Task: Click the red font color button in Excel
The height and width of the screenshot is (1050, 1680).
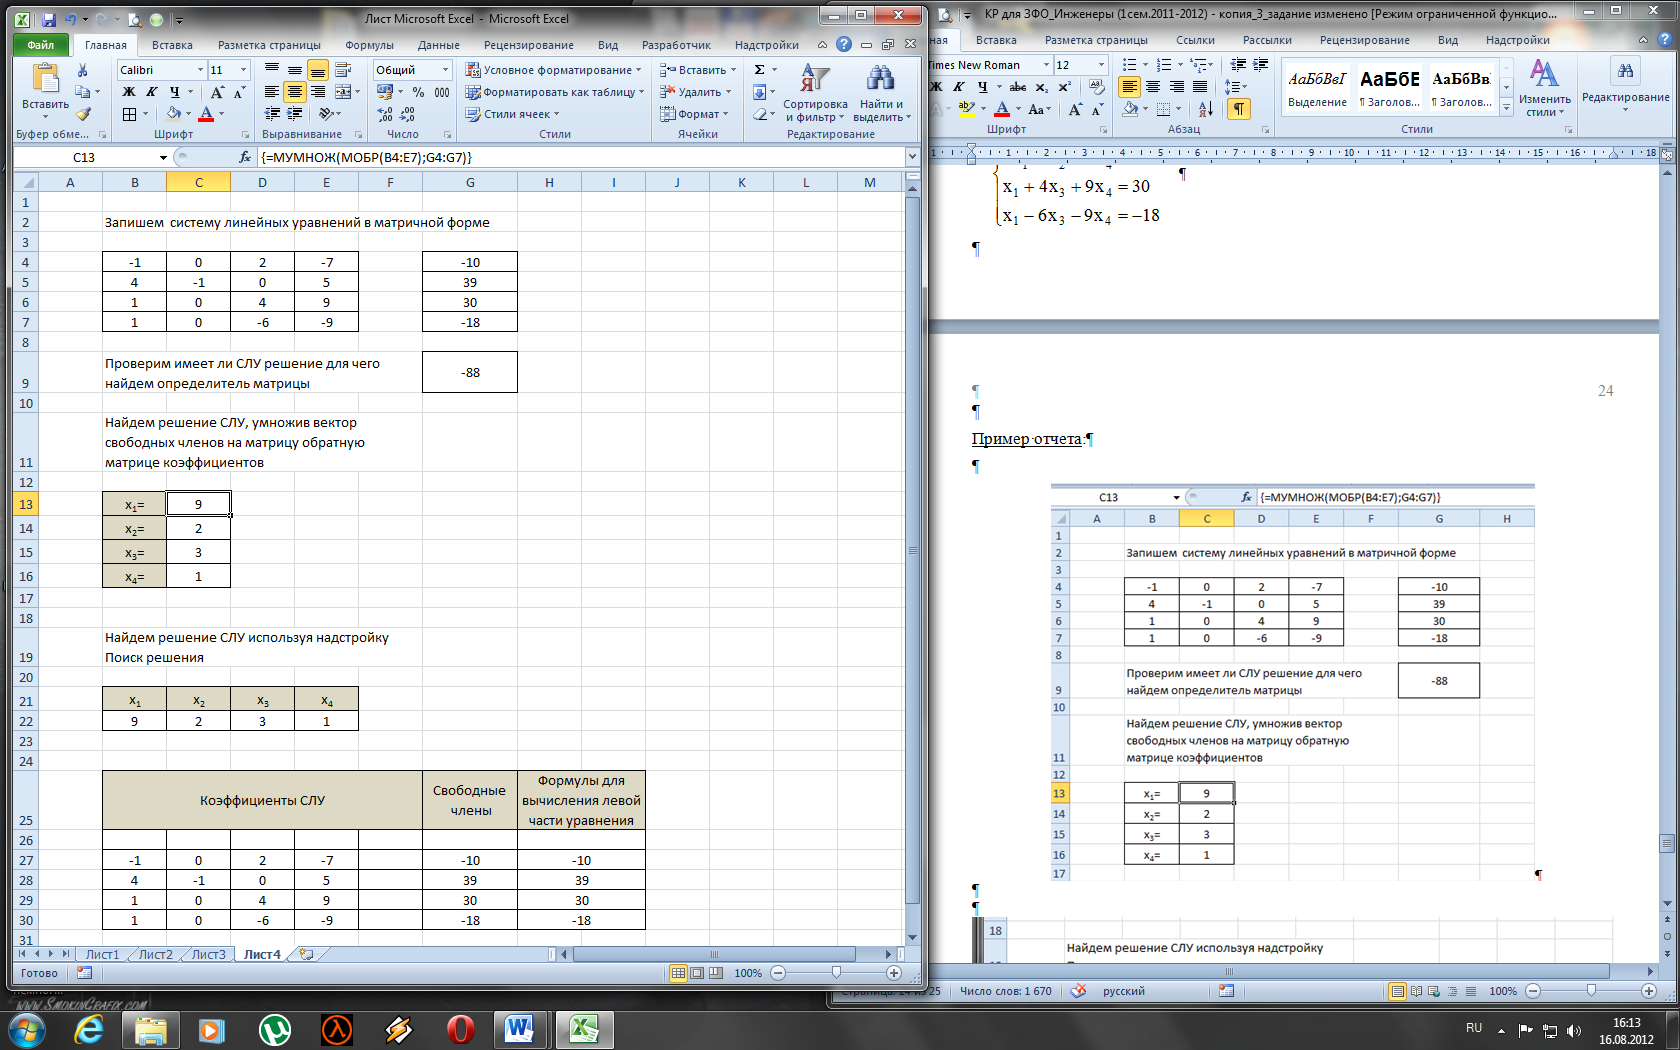Action: coord(206,114)
